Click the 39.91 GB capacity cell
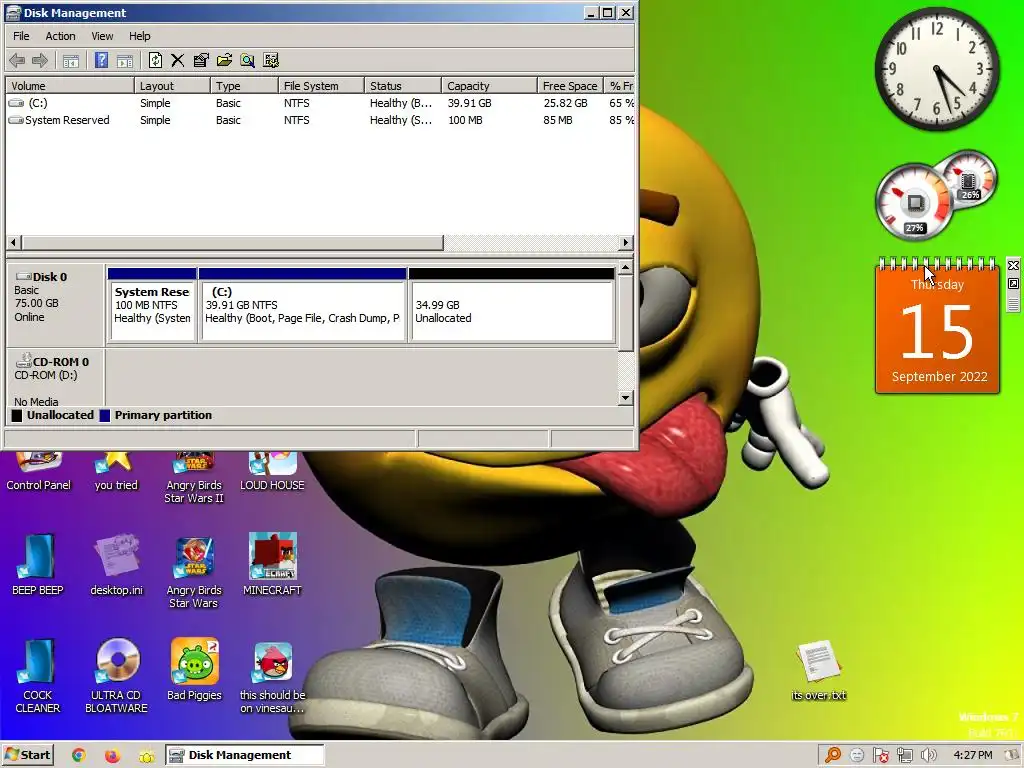This screenshot has height=768, width=1024. click(x=470, y=103)
